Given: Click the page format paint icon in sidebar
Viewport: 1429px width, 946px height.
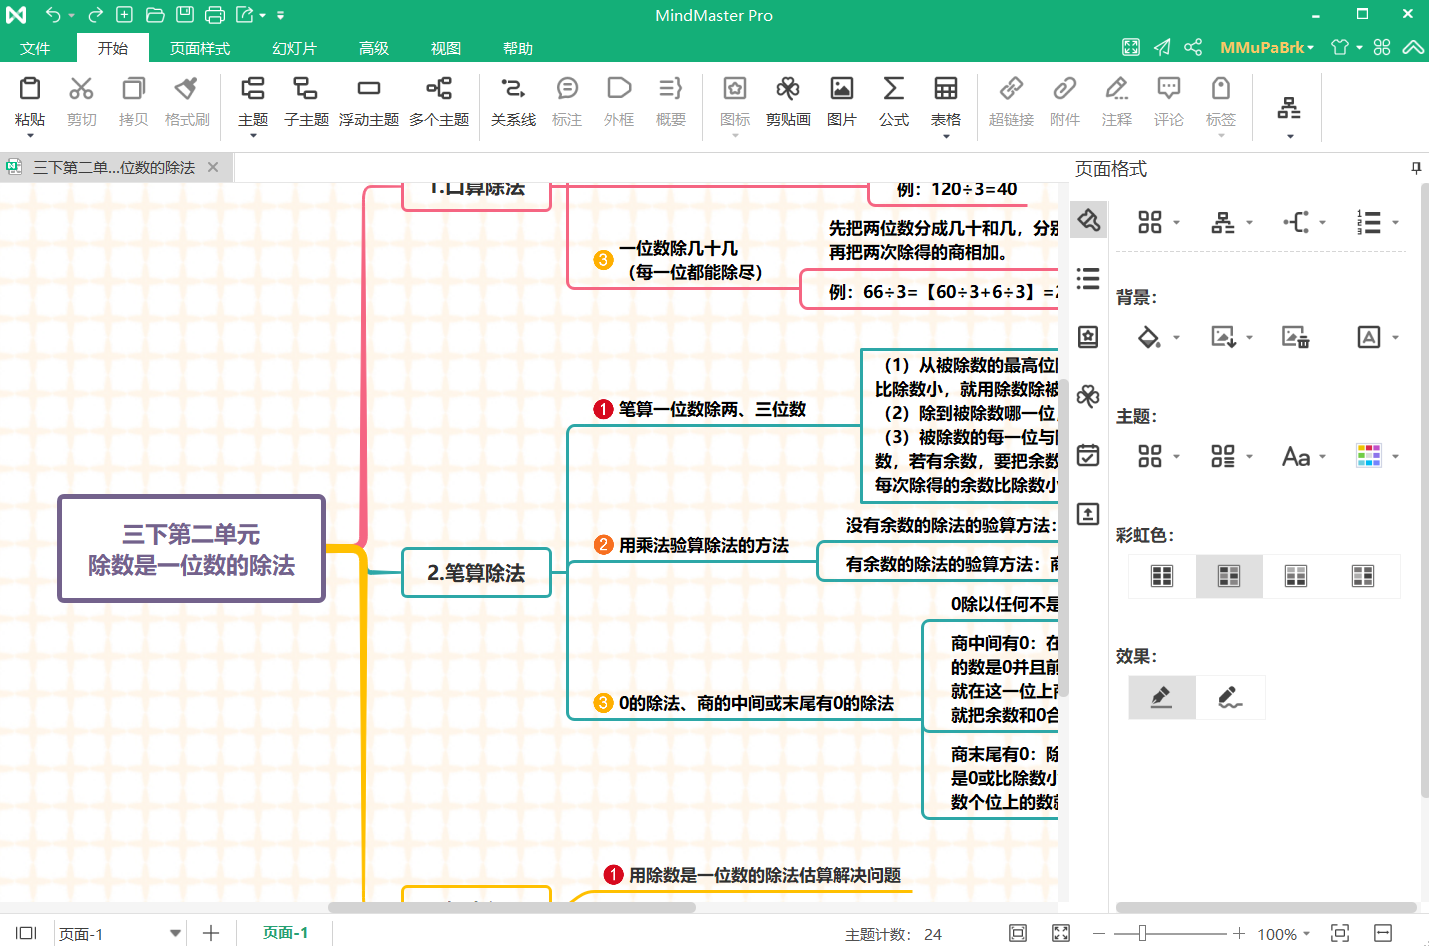Looking at the screenshot, I should [1088, 219].
